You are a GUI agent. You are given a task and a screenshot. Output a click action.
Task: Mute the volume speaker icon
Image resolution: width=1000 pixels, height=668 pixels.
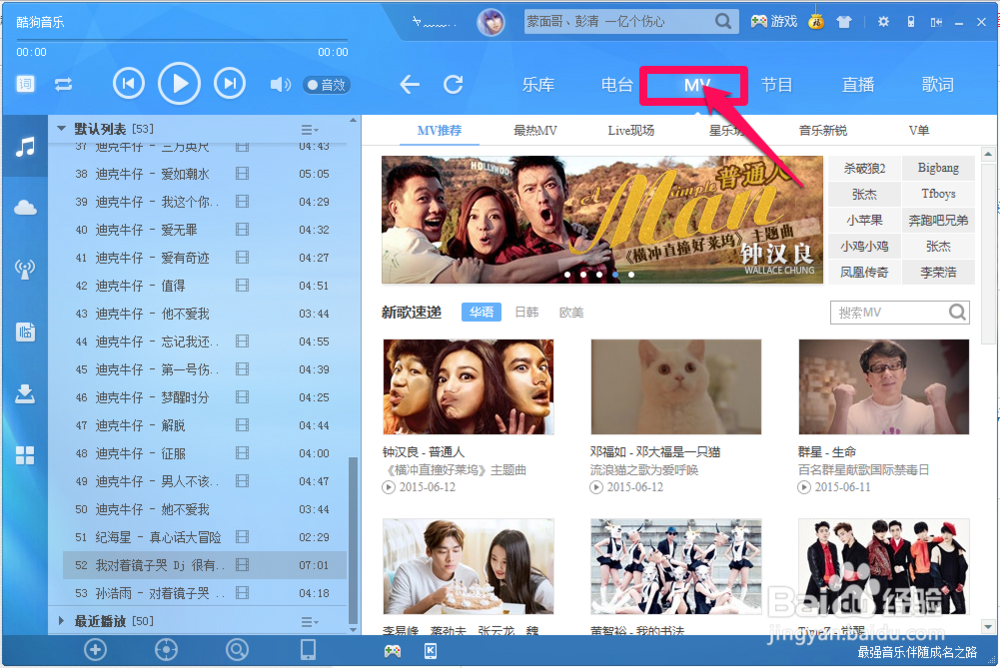(280, 84)
